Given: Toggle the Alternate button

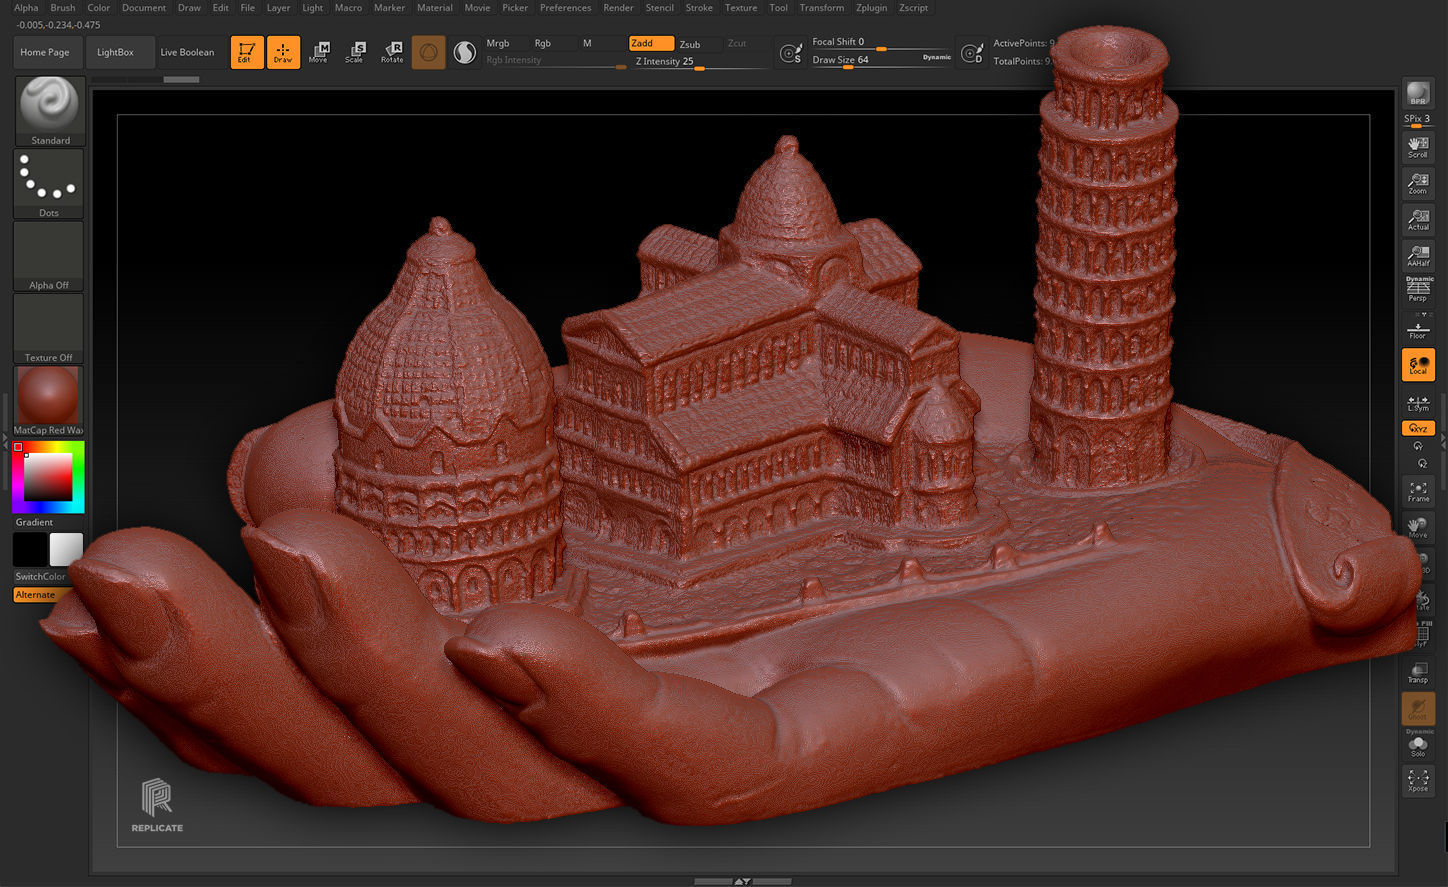Looking at the screenshot, I should pyautogui.click(x=40, y=595).
